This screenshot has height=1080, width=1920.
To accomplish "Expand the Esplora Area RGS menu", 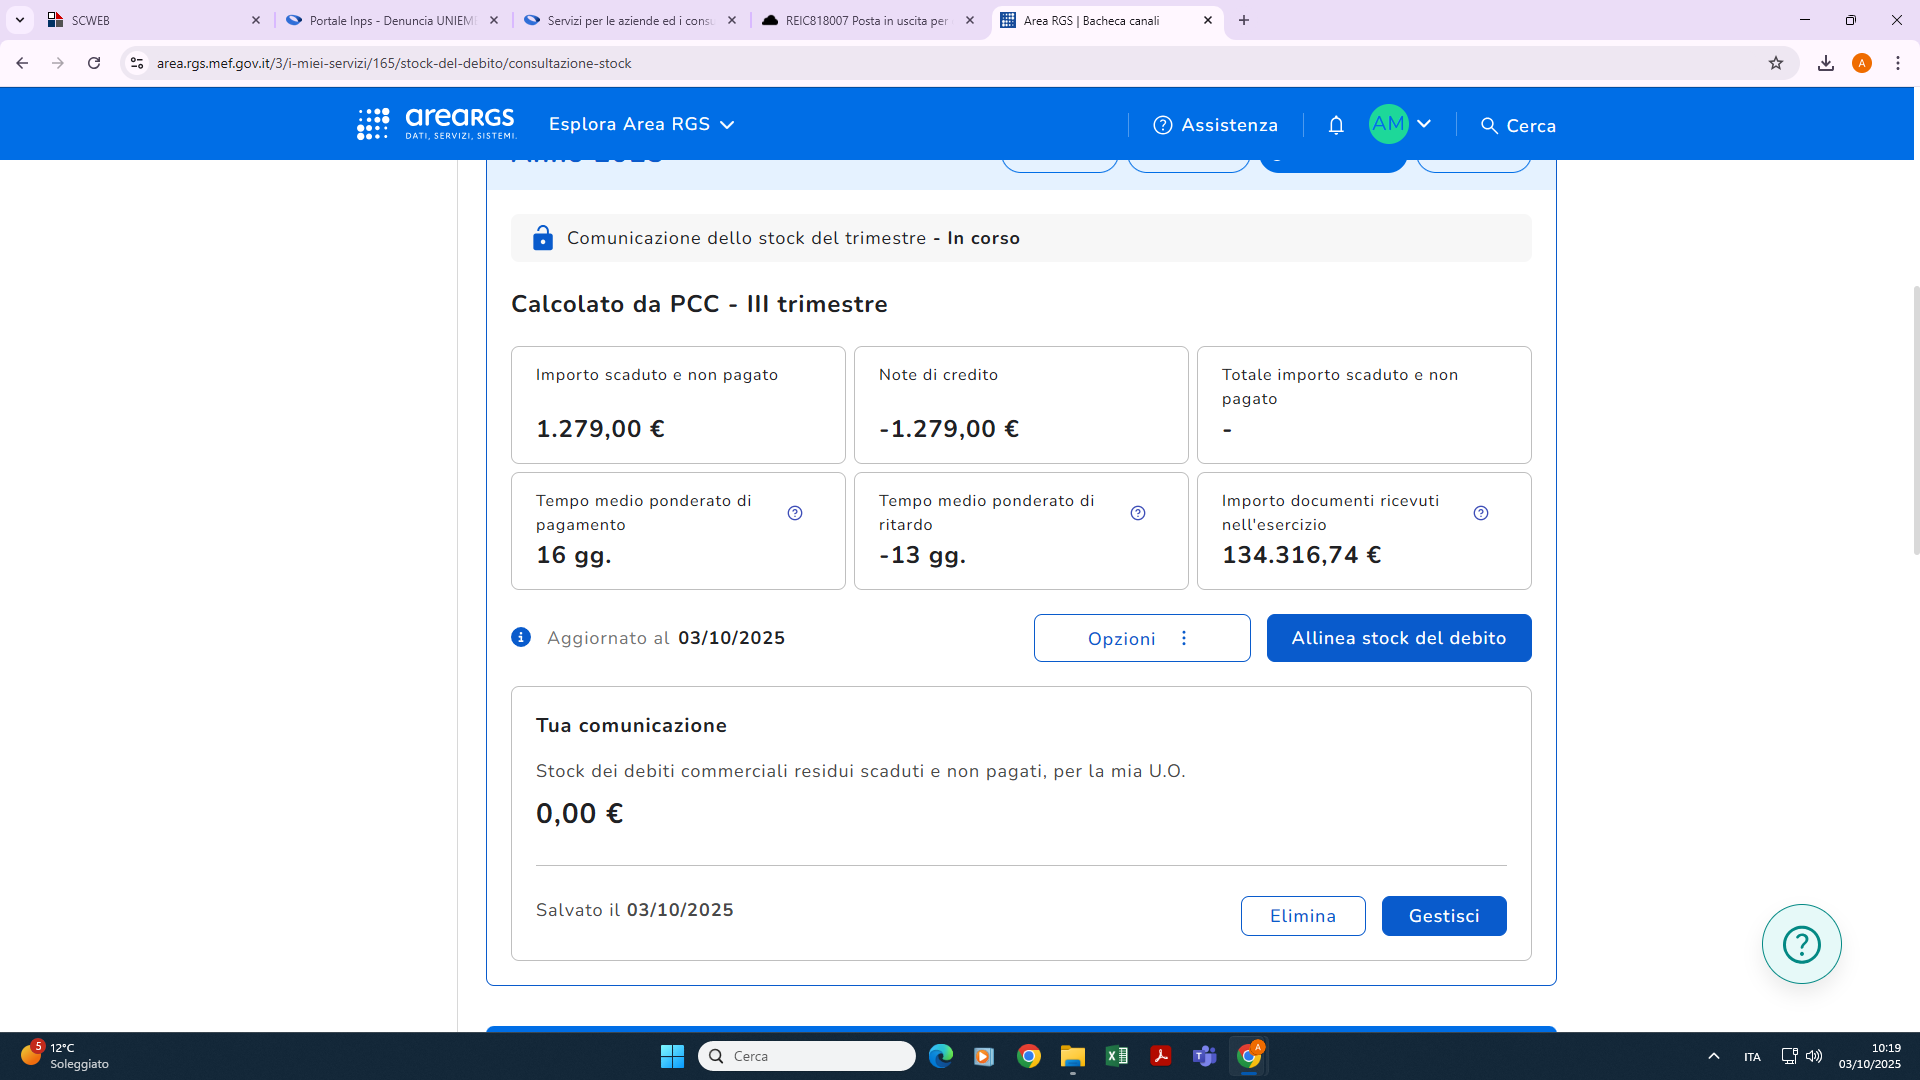I will click(642, 124).
